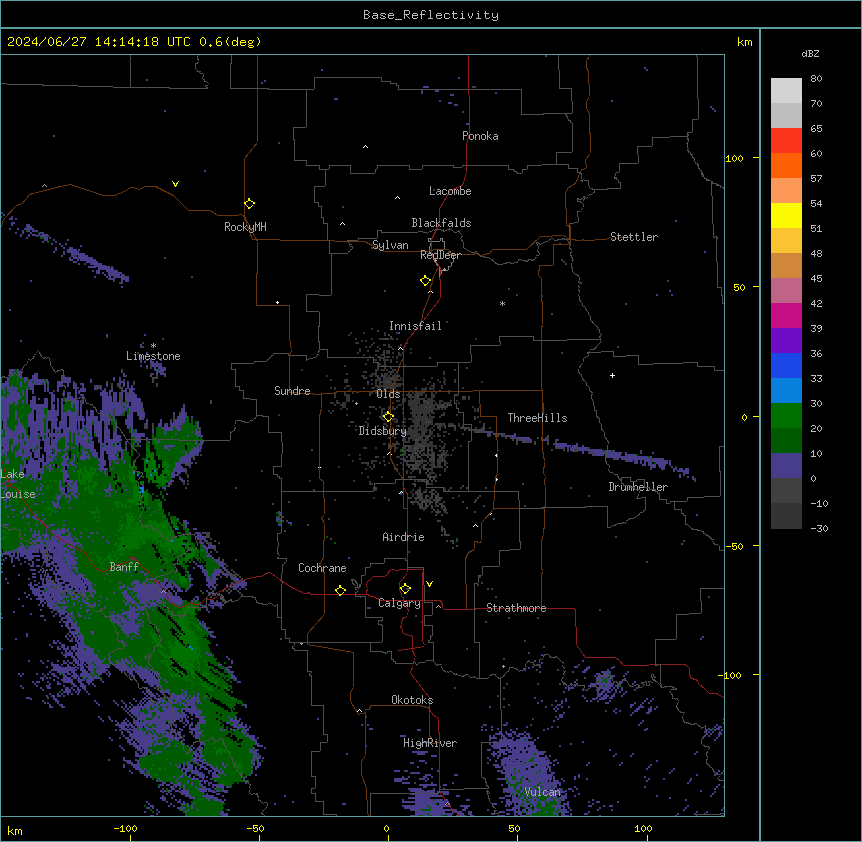The image size is (862, 842).
Task: Click the yellow diamond marker above Calgary
Action: [405, 589]
